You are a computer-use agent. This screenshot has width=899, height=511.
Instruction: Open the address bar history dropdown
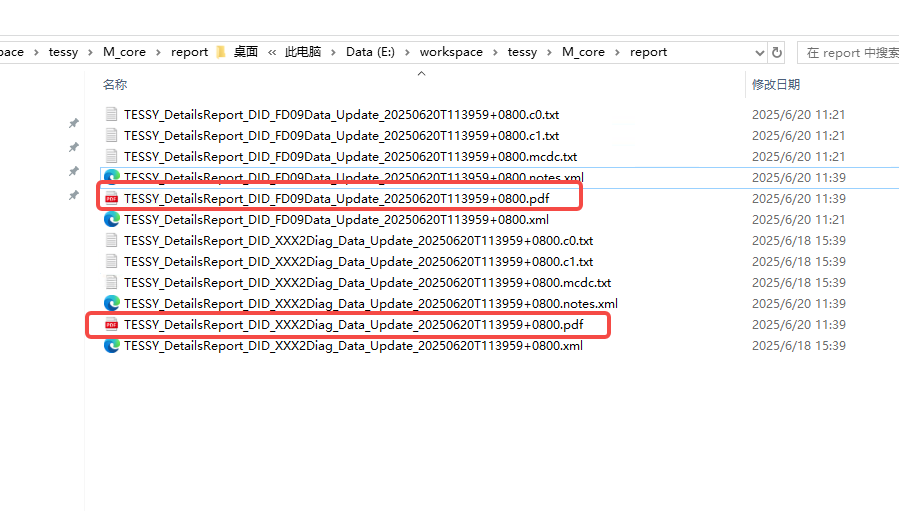pos(760,53)
